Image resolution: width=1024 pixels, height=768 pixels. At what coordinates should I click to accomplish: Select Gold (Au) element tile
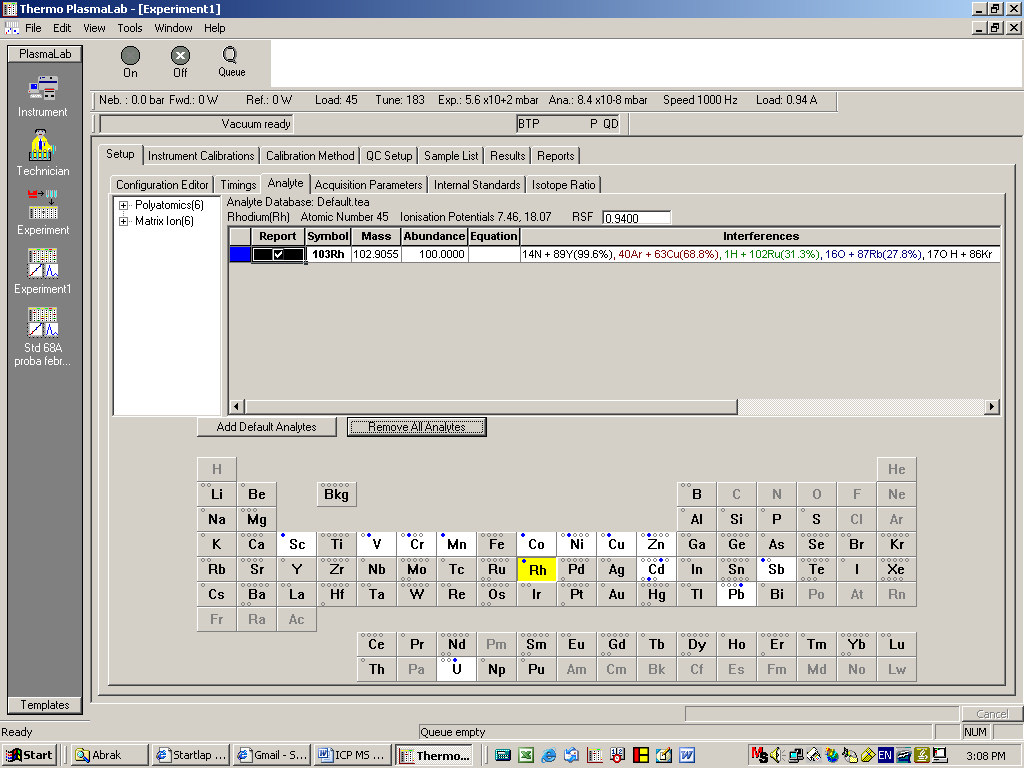(x=616, y=594)
